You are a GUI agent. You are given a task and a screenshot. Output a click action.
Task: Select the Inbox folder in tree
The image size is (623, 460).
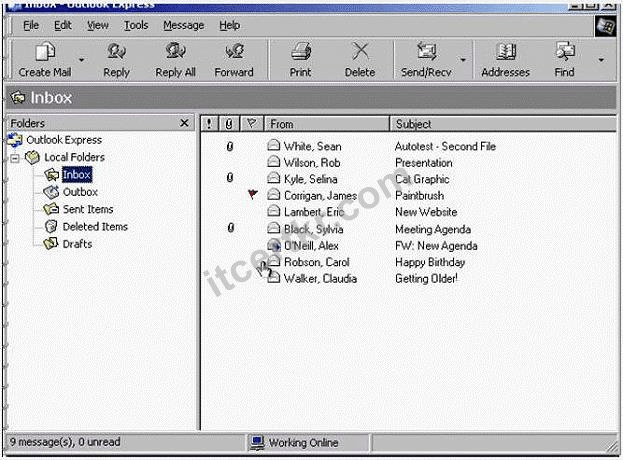coord(77,174)
